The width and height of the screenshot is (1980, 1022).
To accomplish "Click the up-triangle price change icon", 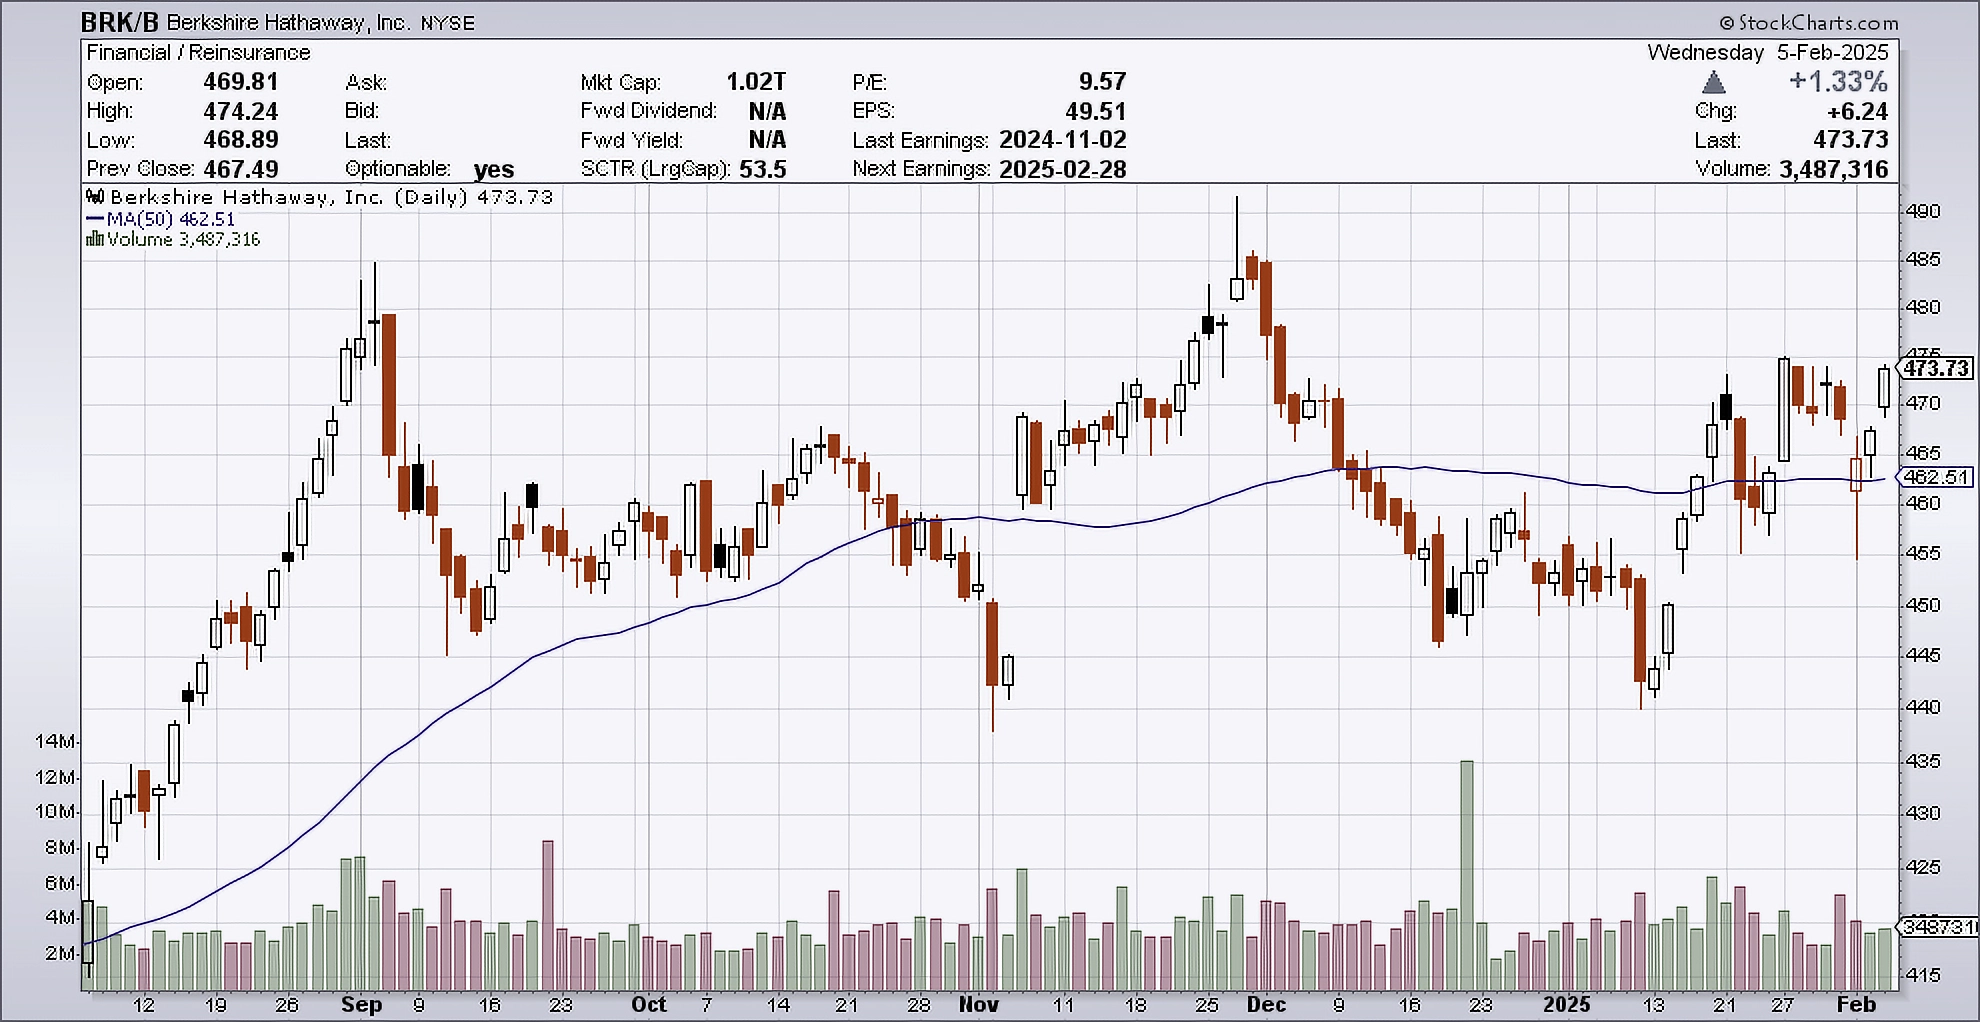I will pyautogui.click(x=1714, y=82).
